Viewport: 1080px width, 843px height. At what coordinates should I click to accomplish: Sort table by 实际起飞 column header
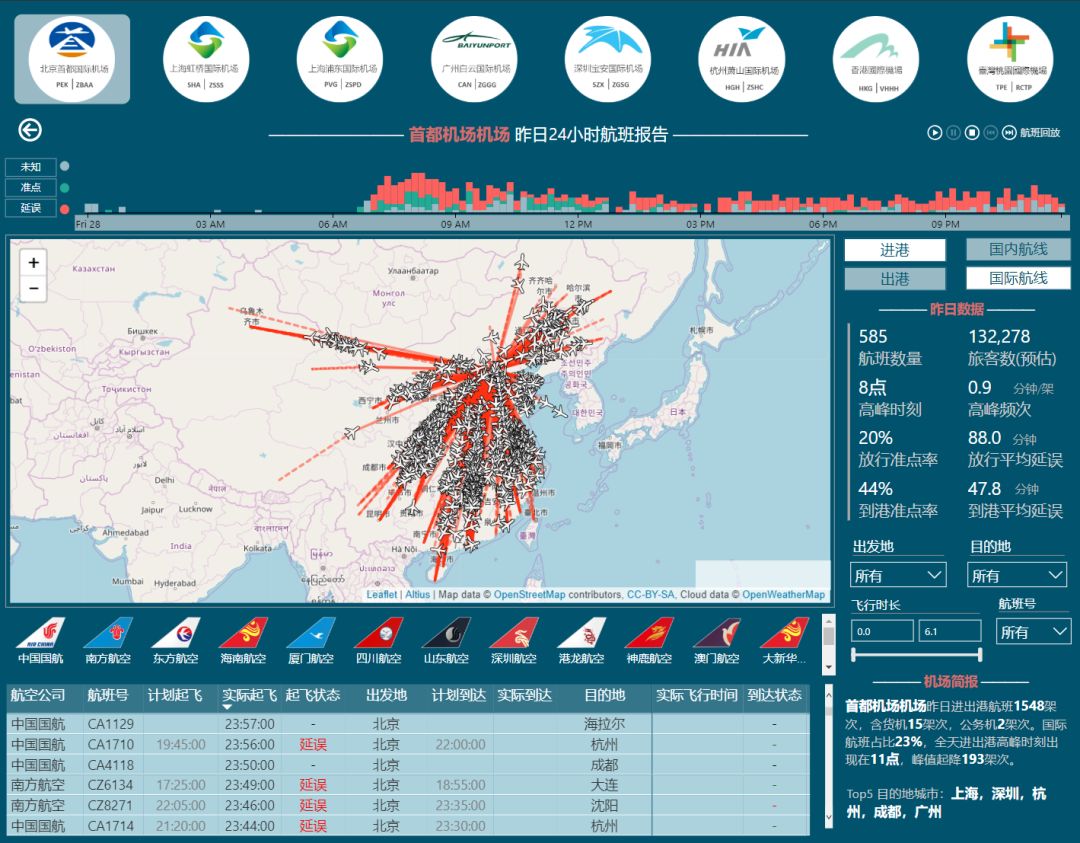click(x=248, y=695)
